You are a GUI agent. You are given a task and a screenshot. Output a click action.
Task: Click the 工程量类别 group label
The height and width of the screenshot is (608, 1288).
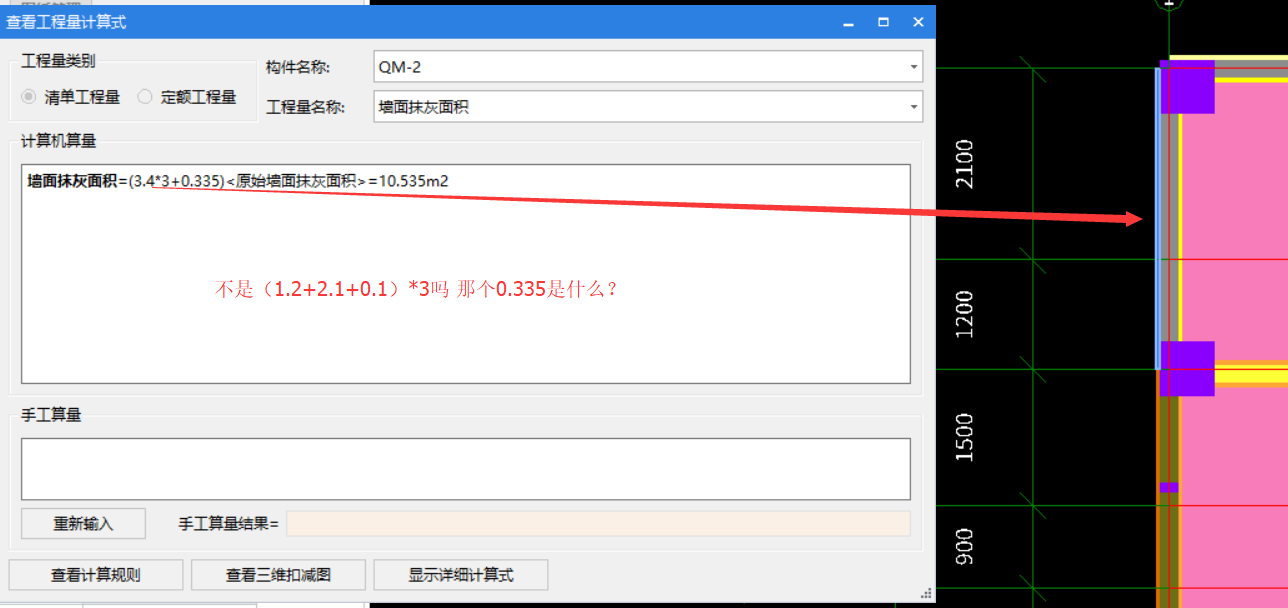coord(59,61)
